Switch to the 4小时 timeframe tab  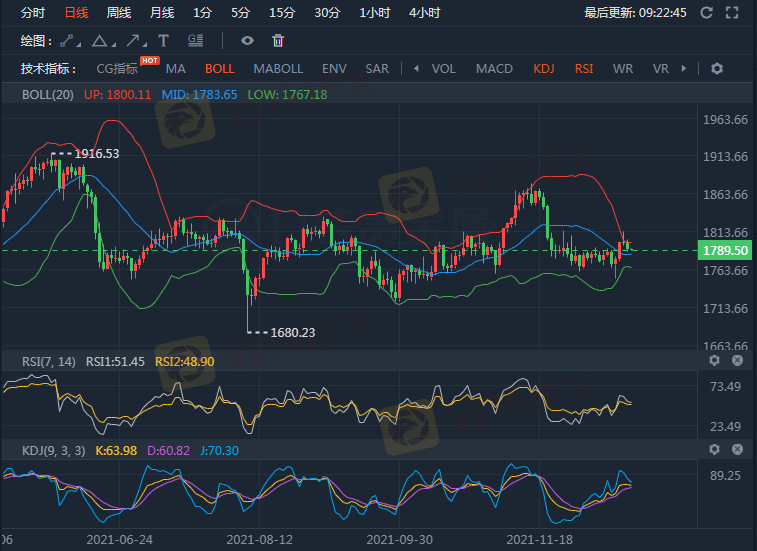pyautogui.click(x=425, y=13)
